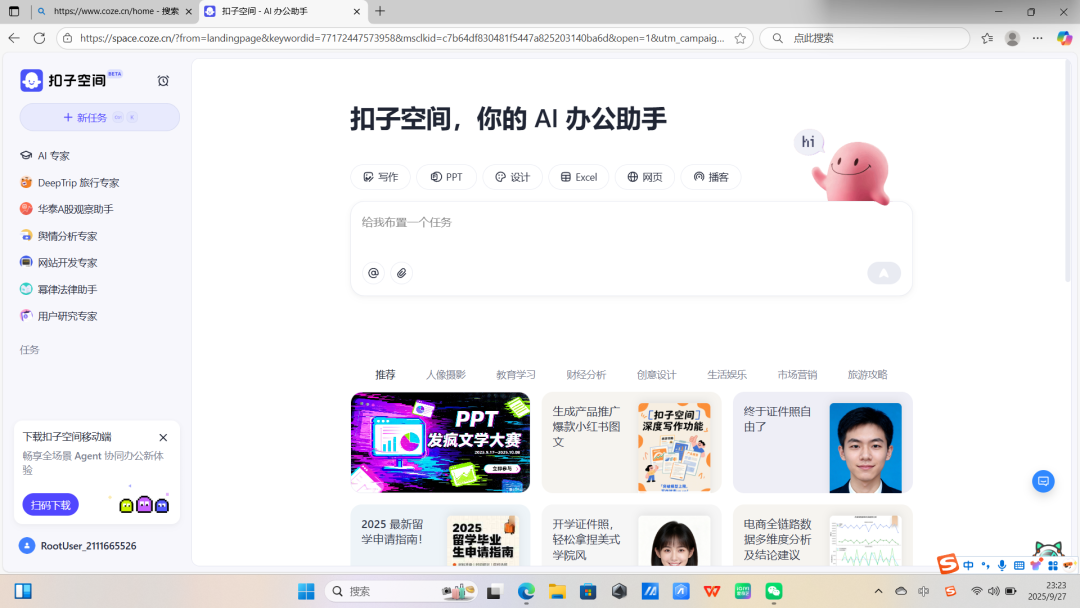Choose the 设计 task type chip
Image resolution: width=1080 pixels, height=608 pixels.
(512, 177)
